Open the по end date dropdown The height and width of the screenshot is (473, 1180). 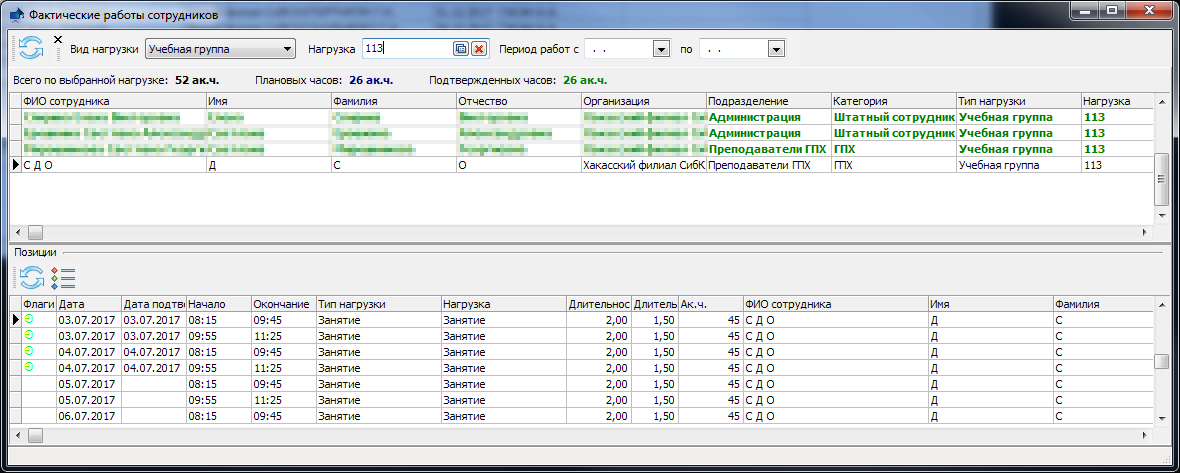(x=777, y=49)
